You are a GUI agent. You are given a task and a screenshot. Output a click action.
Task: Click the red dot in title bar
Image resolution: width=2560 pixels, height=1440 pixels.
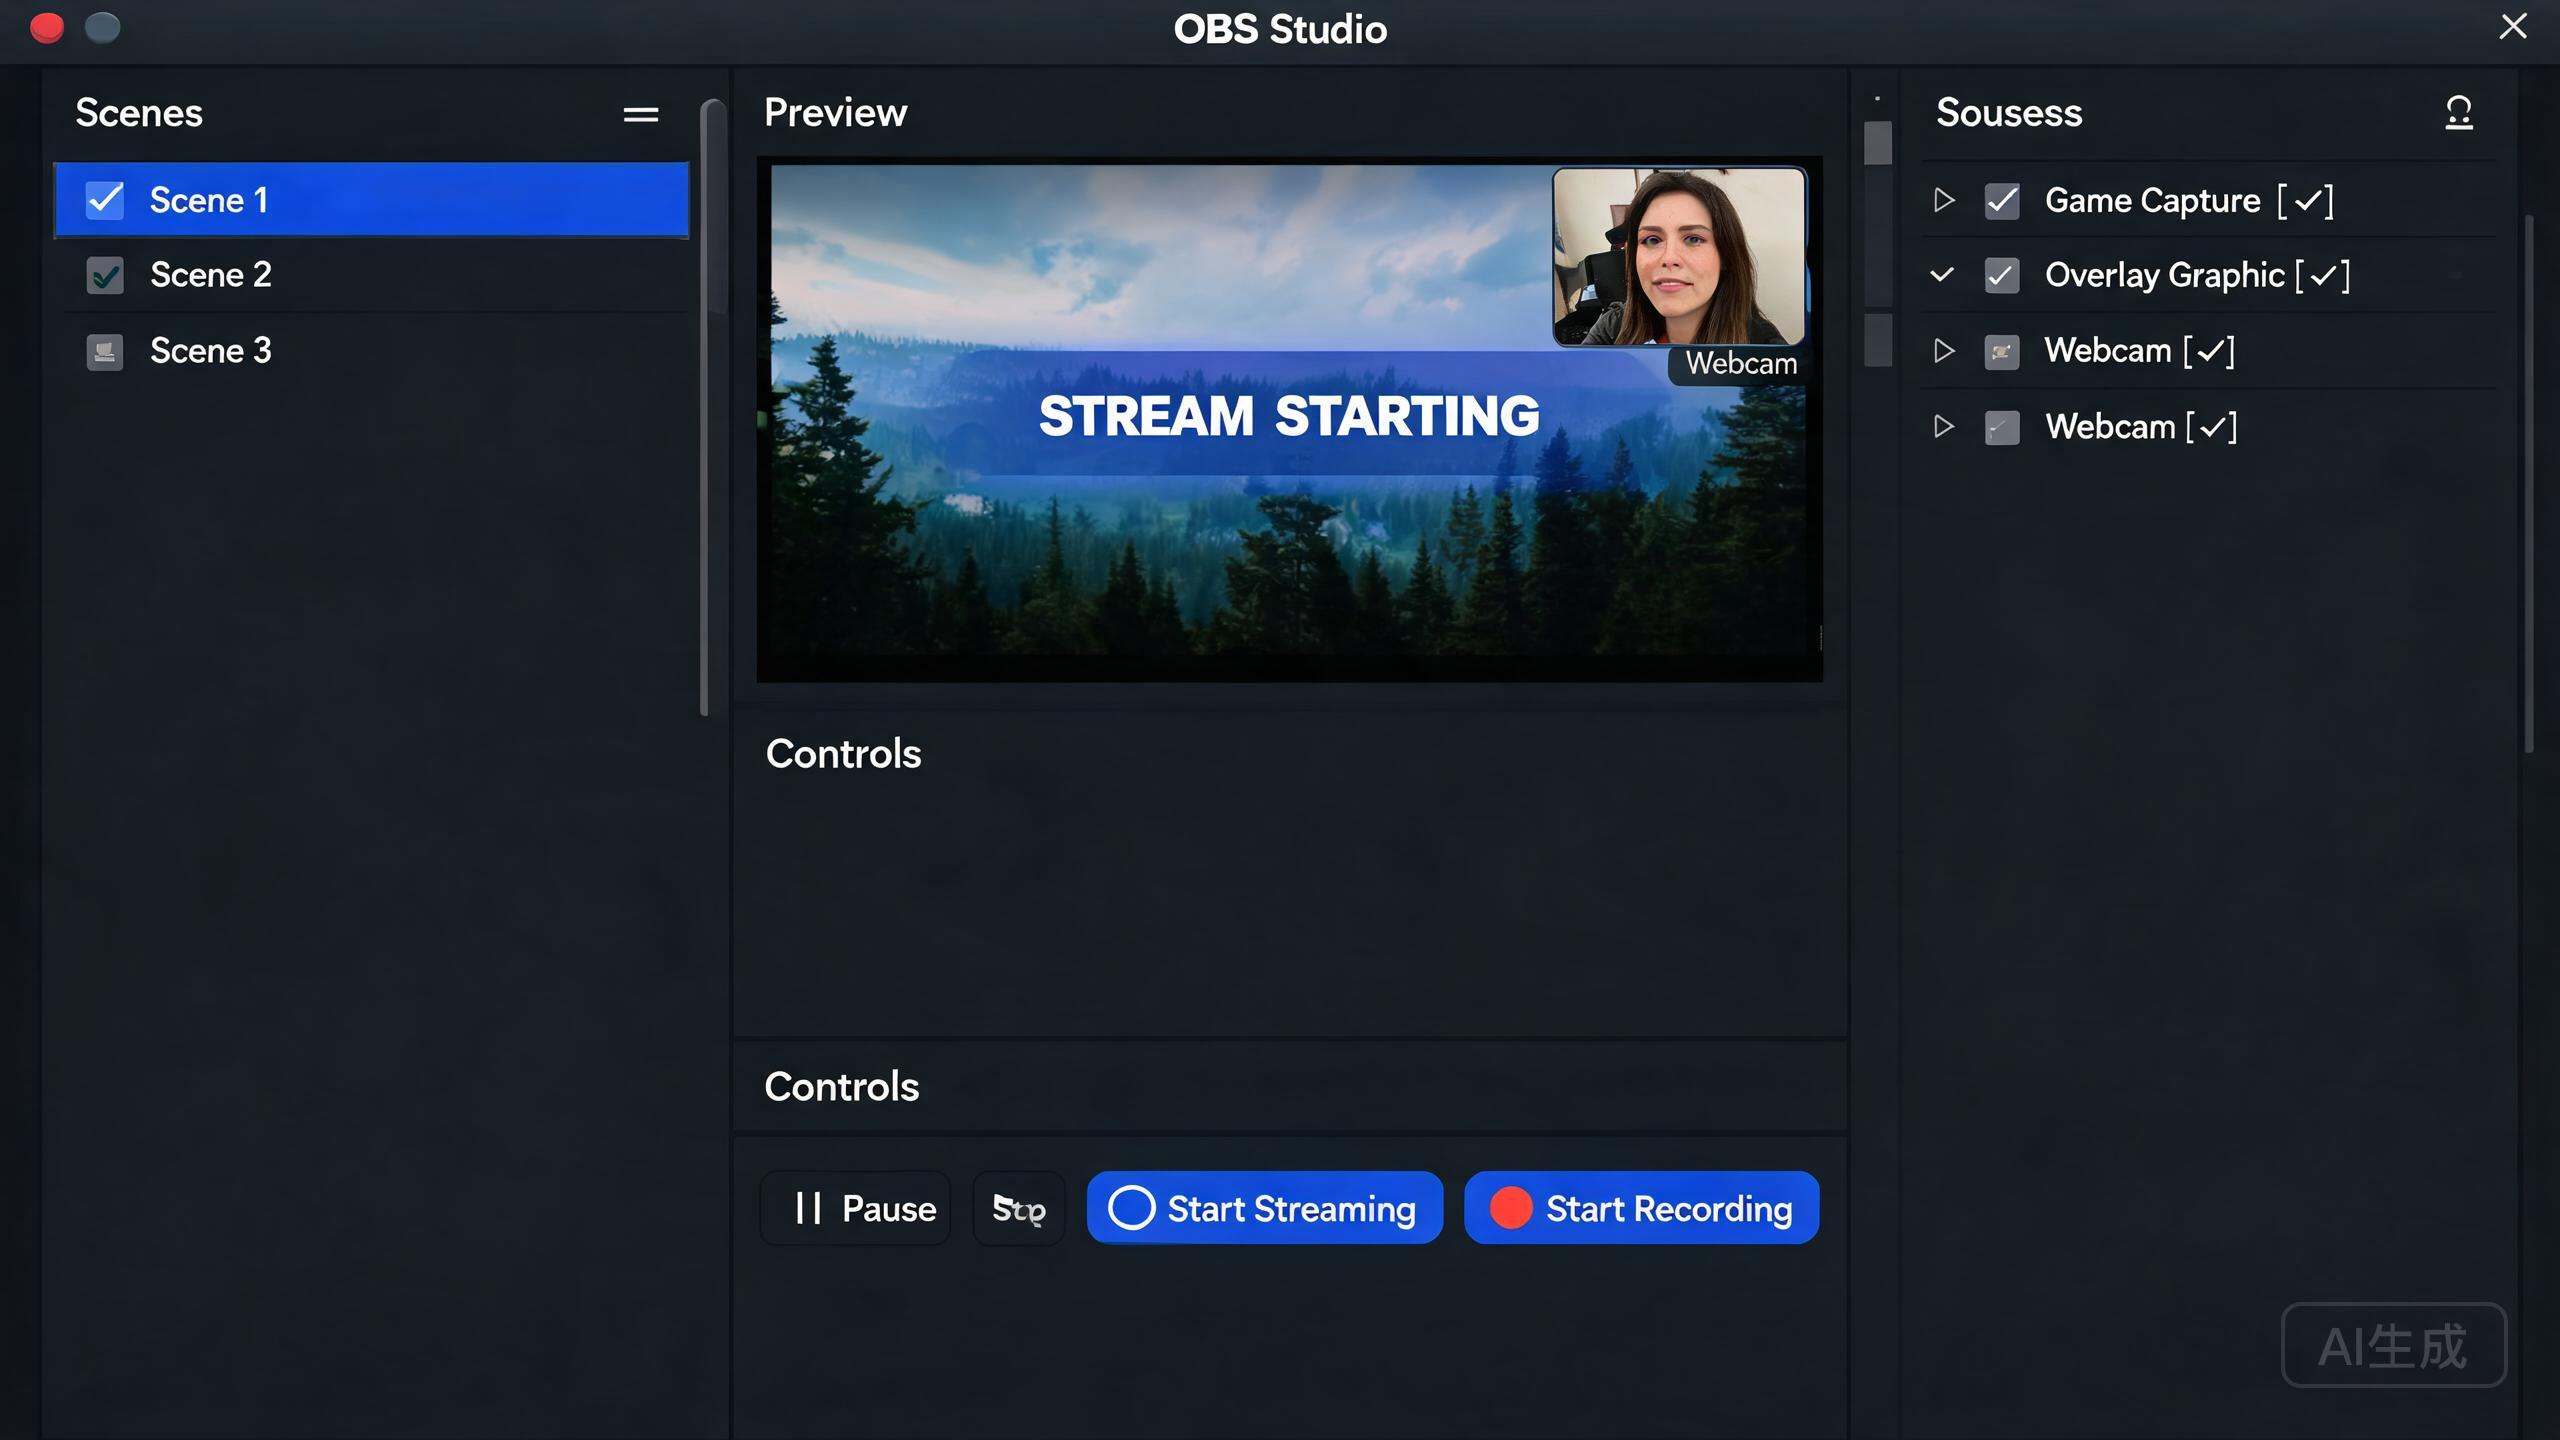(x=47, y=28)
